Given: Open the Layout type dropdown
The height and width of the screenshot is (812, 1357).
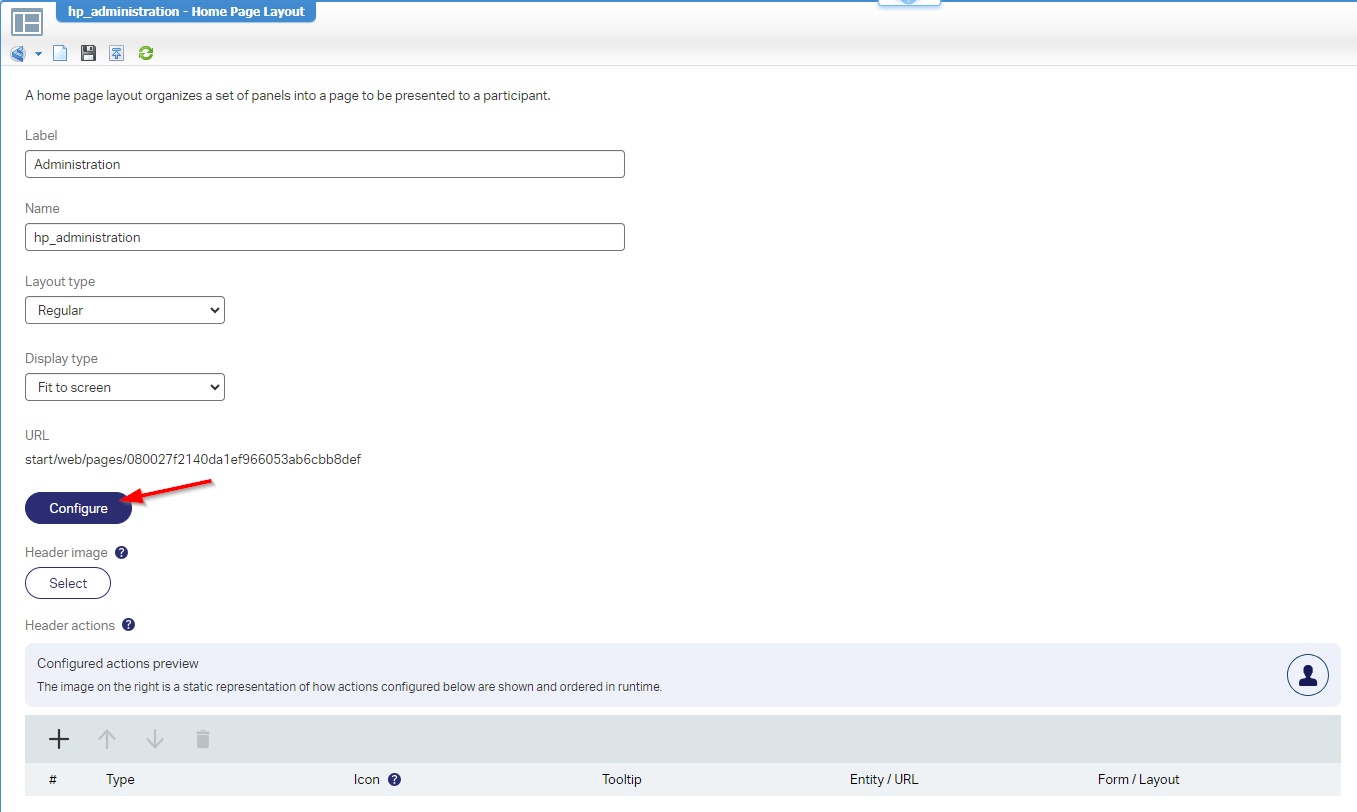Looking at the screenshot, I should pos(125,310).
